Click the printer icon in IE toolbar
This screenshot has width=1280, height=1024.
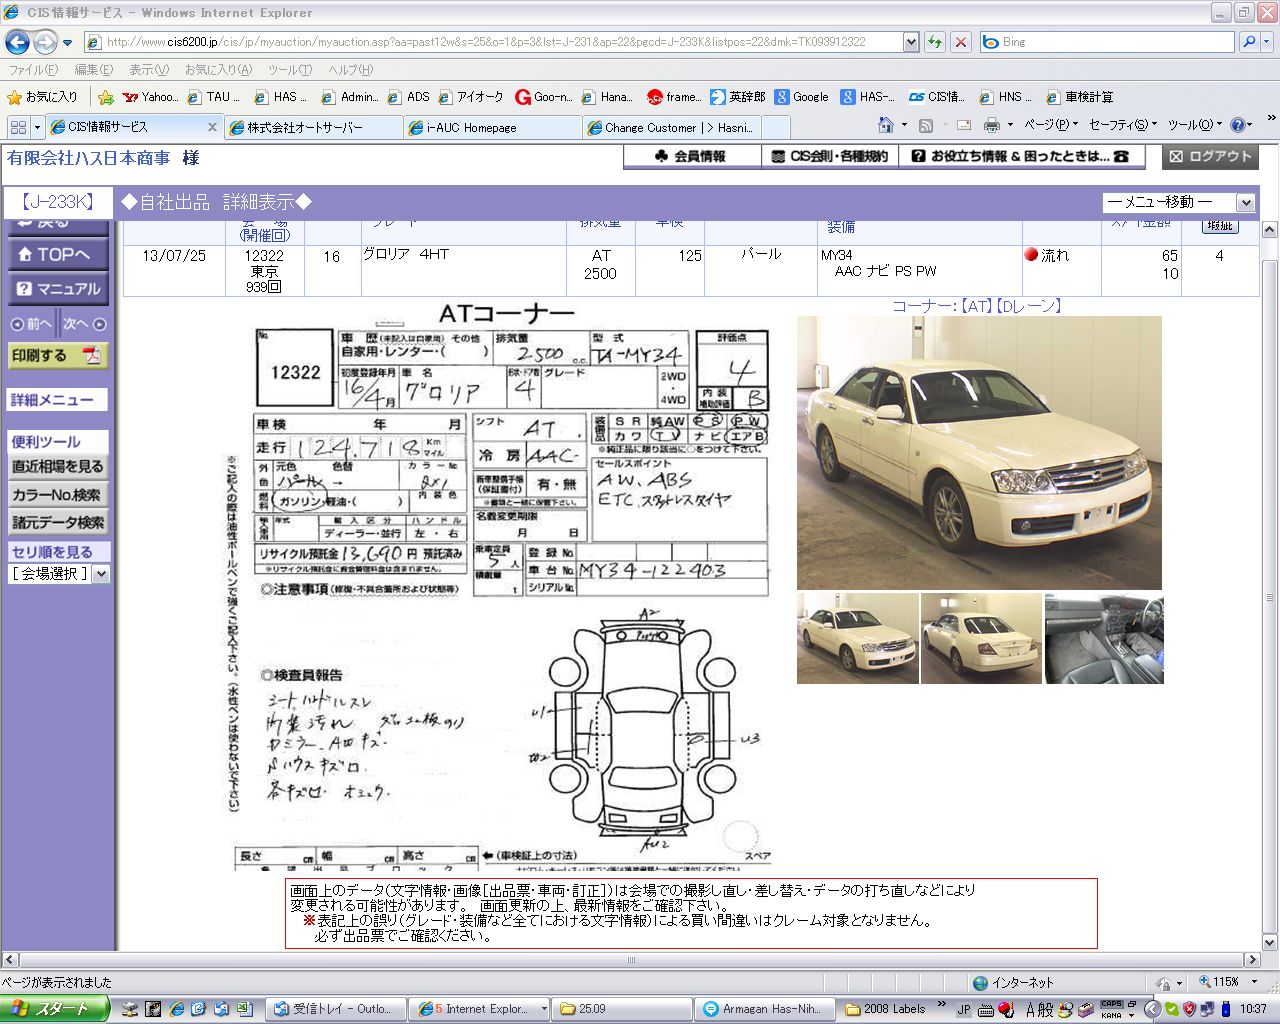(991, 125)
